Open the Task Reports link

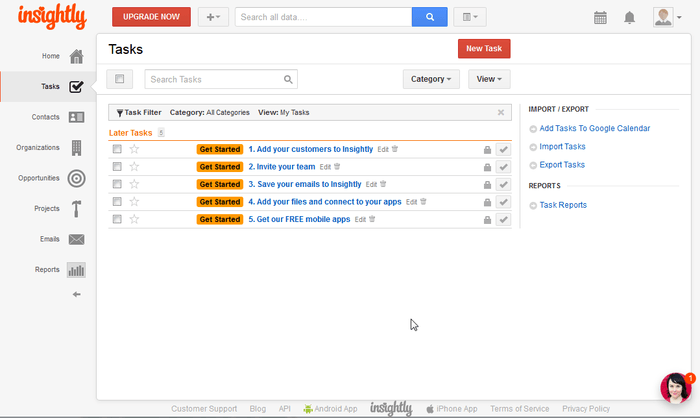pyautogui.click(x=563, y=205)
